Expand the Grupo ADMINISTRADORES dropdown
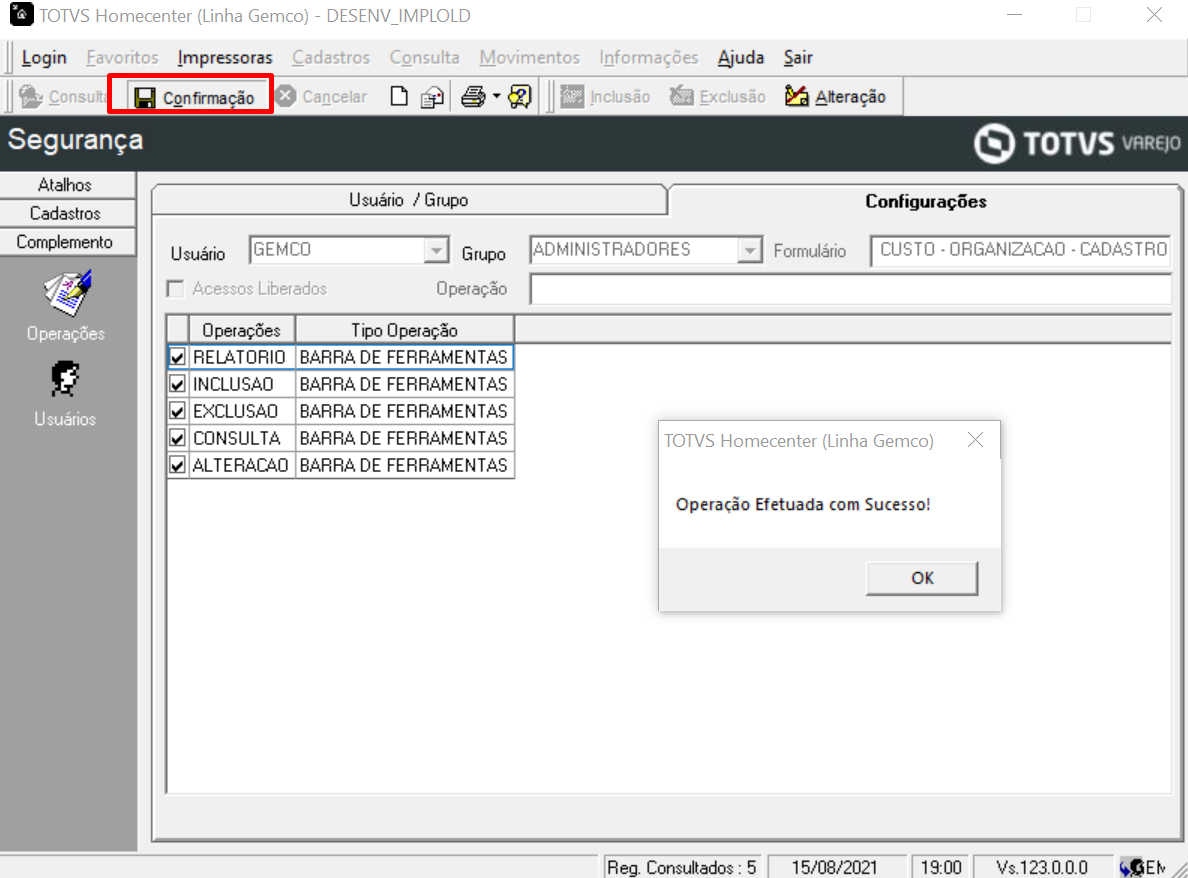 (749, 250)
